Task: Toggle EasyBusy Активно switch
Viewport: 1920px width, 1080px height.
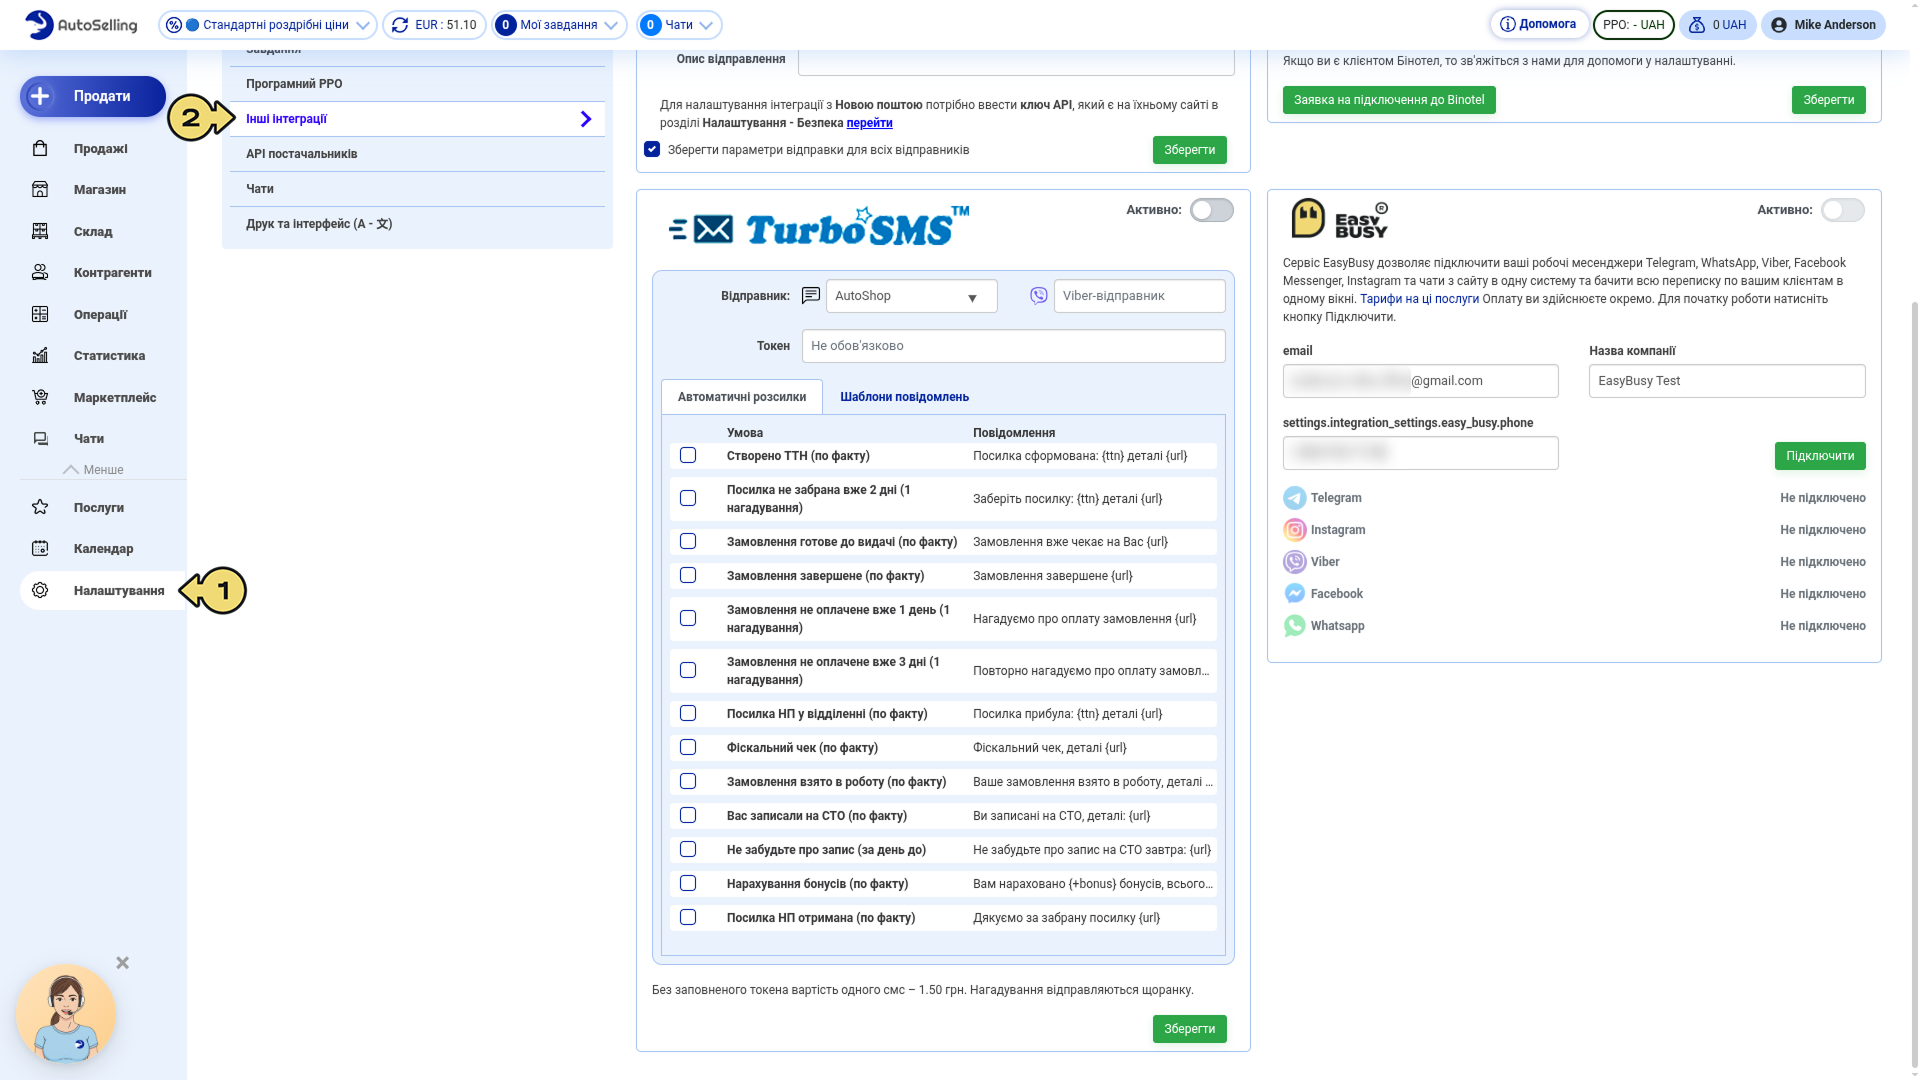Action: click(x=1842, y=210)
